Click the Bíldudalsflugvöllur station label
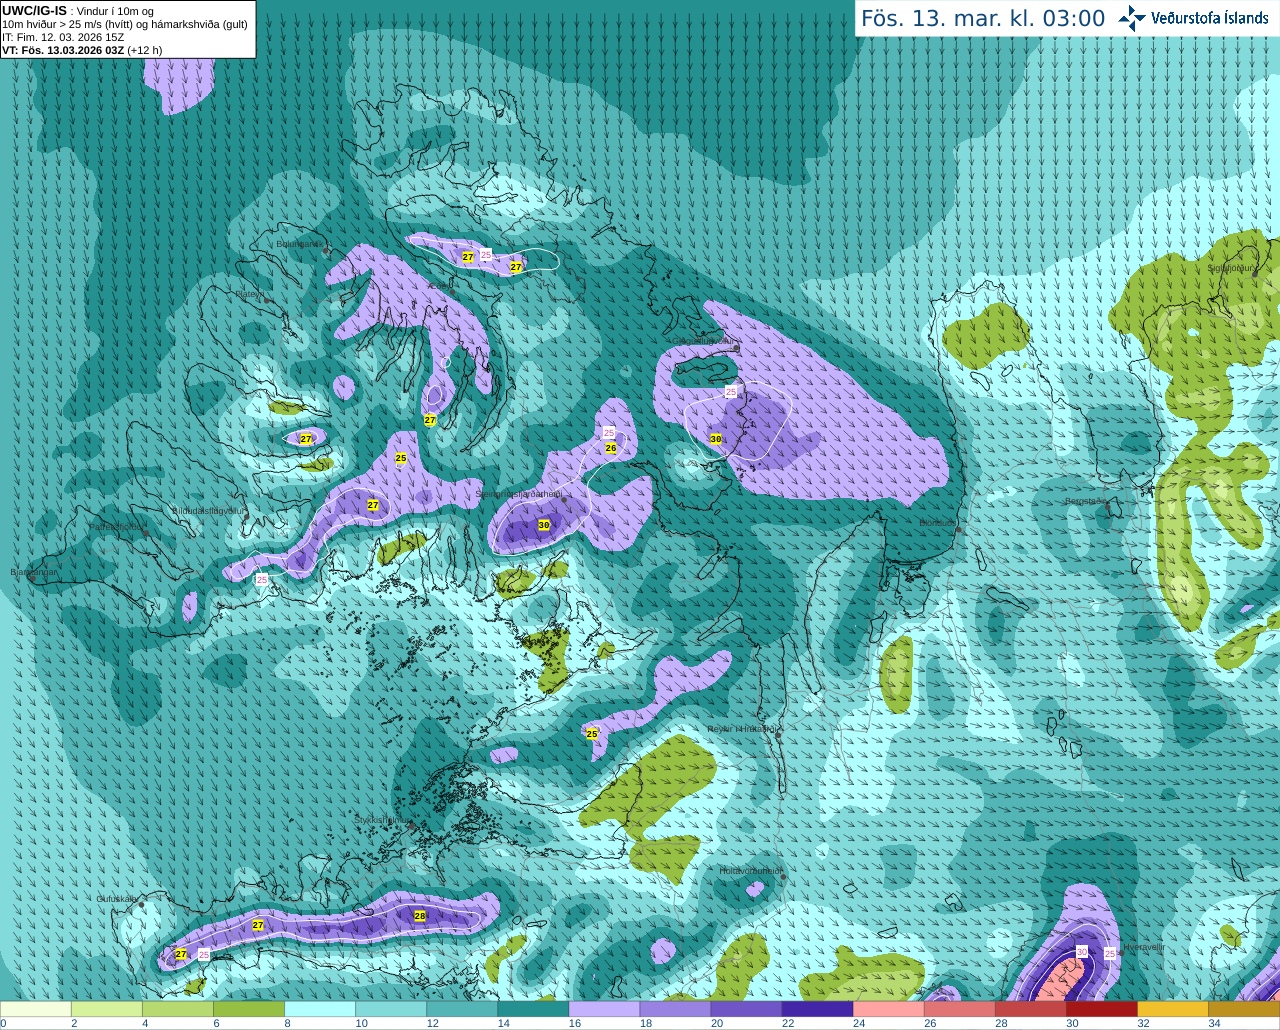Viewport: 1280px width, 1030px height. click(208, 510)
